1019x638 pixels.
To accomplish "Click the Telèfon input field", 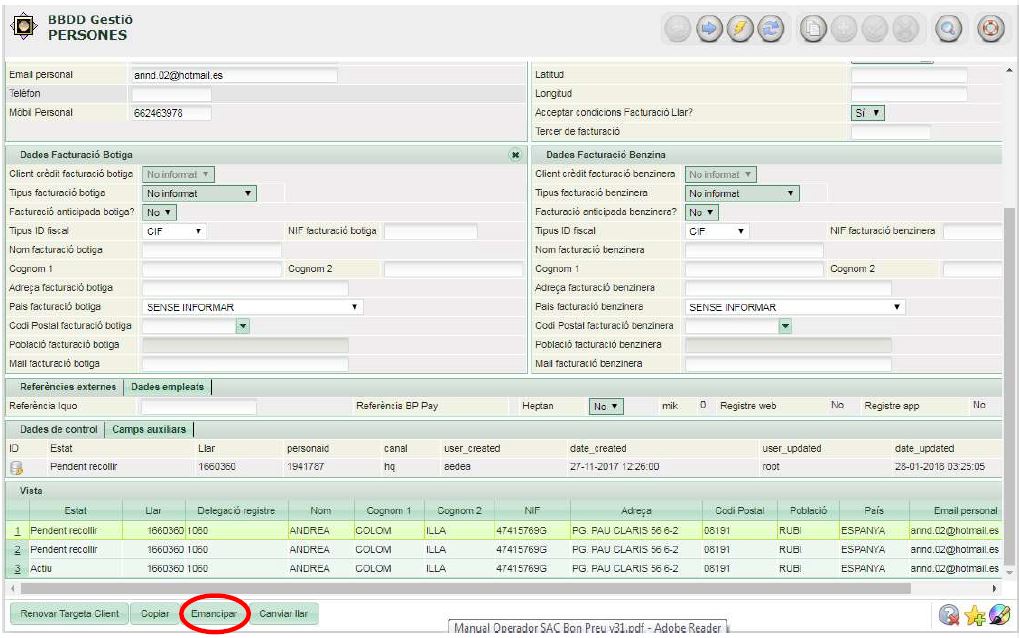I will click(171, 93).
